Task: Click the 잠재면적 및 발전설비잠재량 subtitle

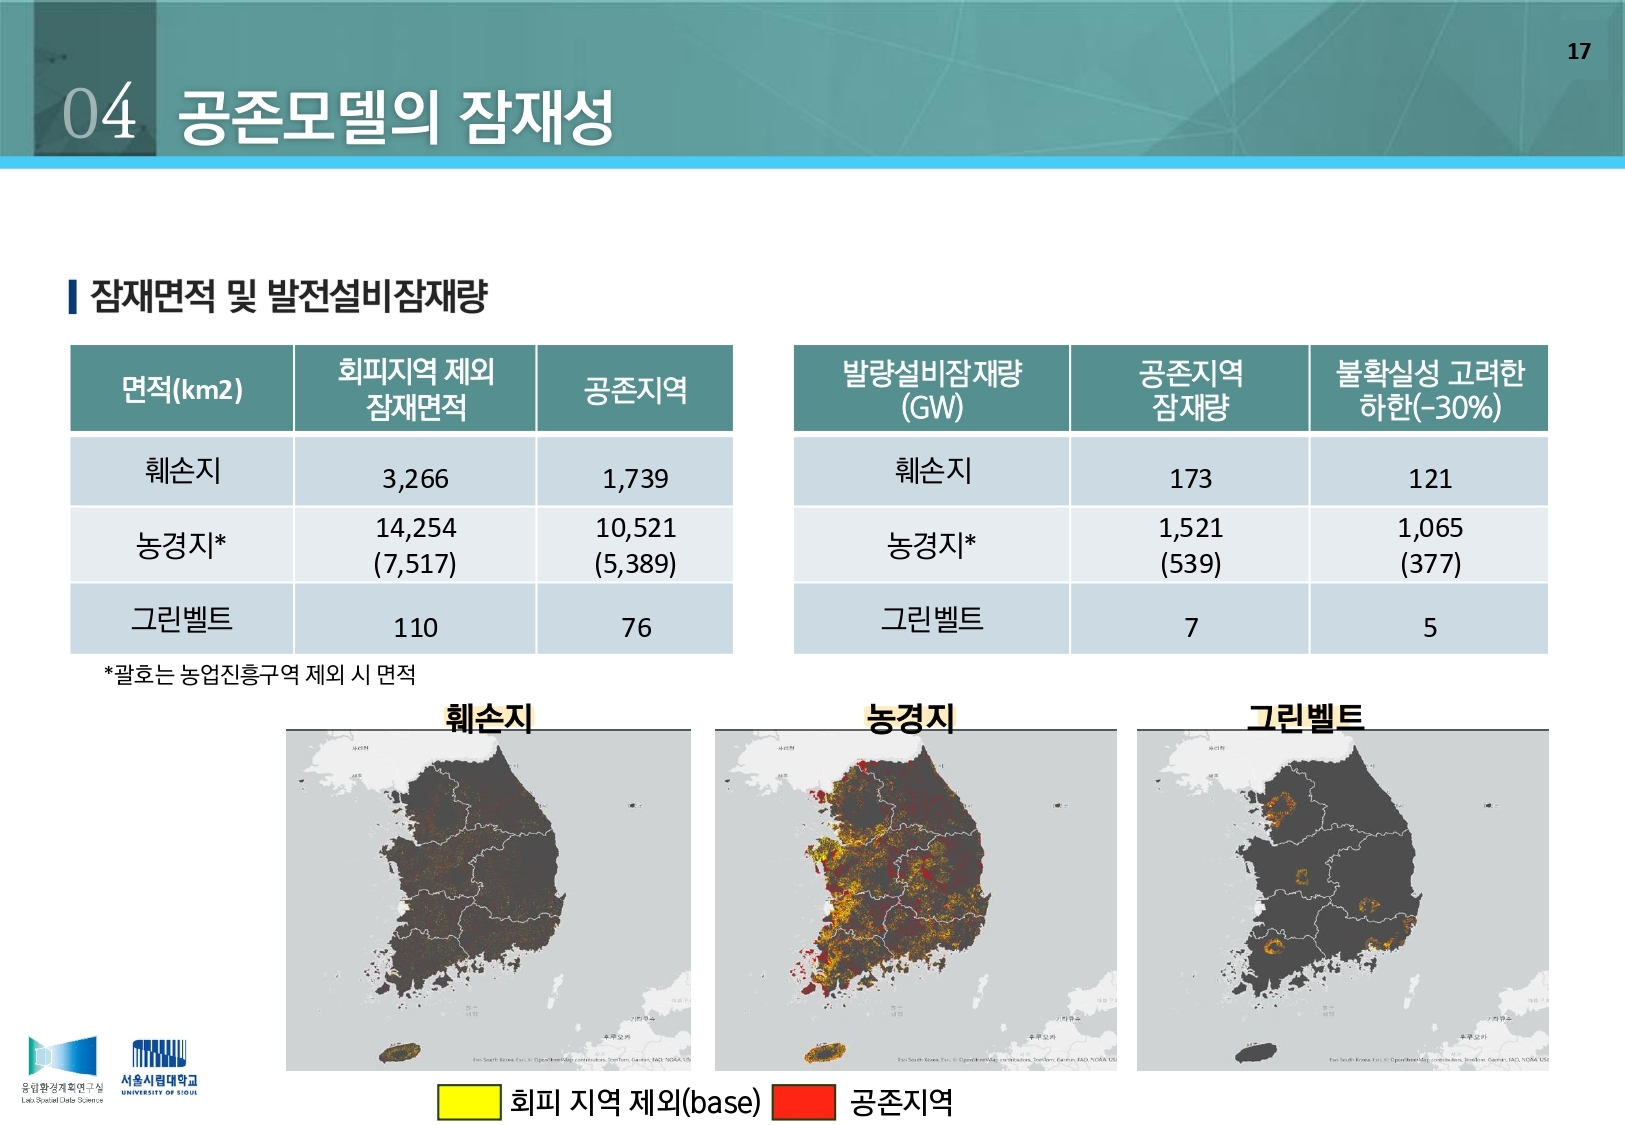Action: pyautogui.click(x=288, y=296)
